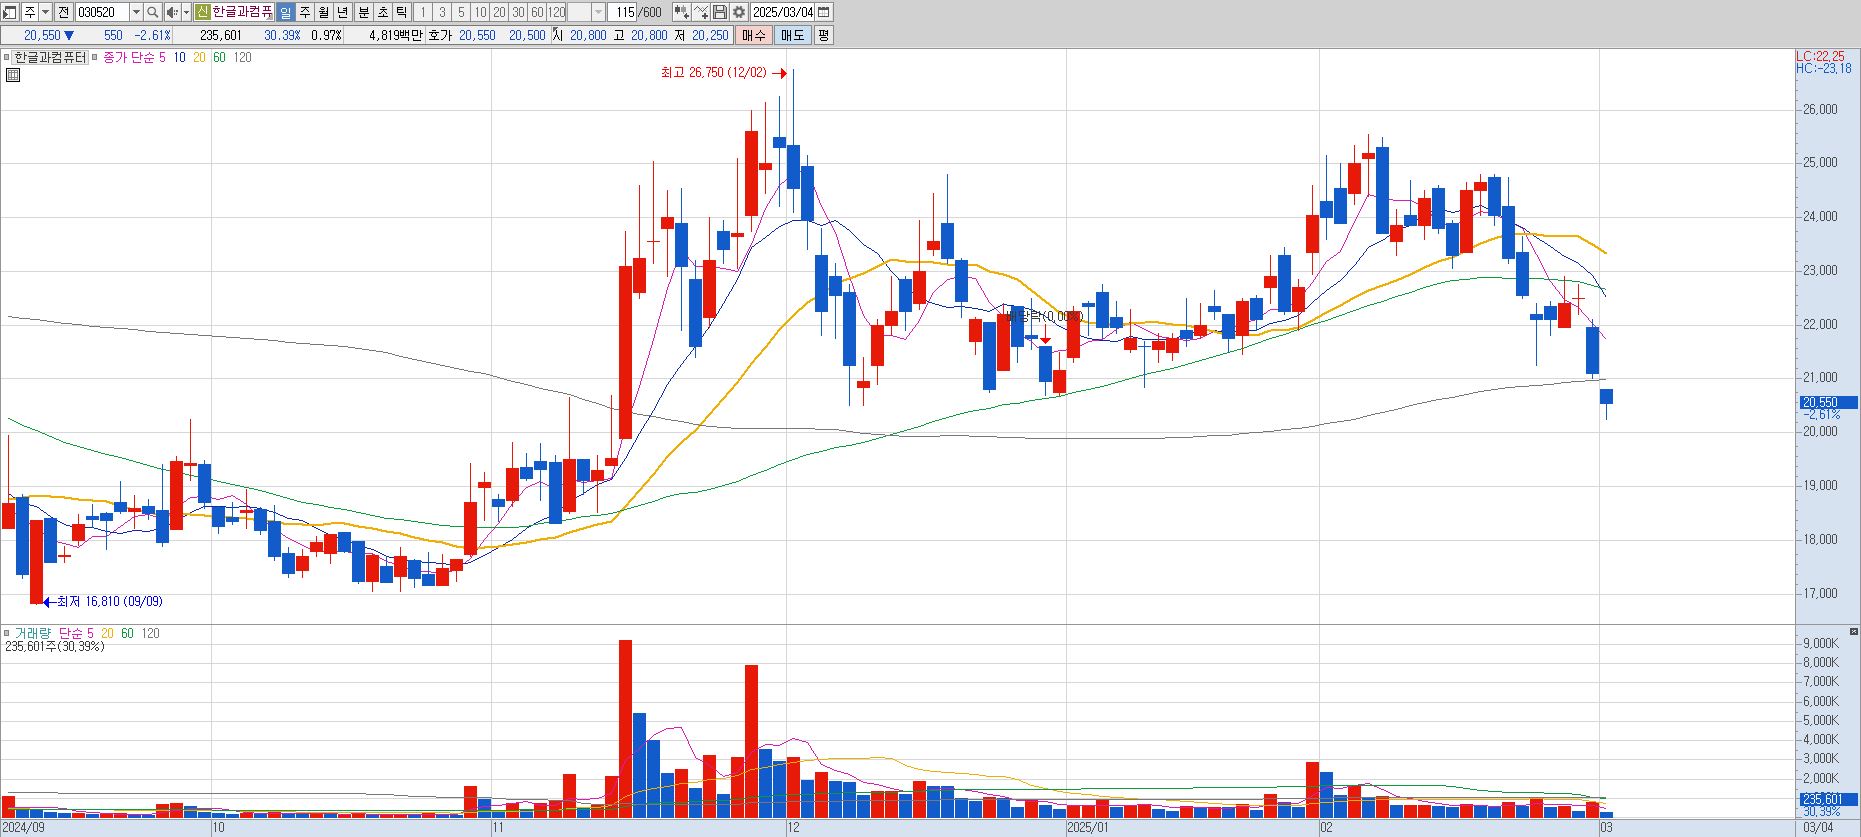Open the 주 type dropdown arrow at top-left
Image resolution: width=1861 pixels, height=837 pixels.
pyautogui.click(x=45, y=12)
